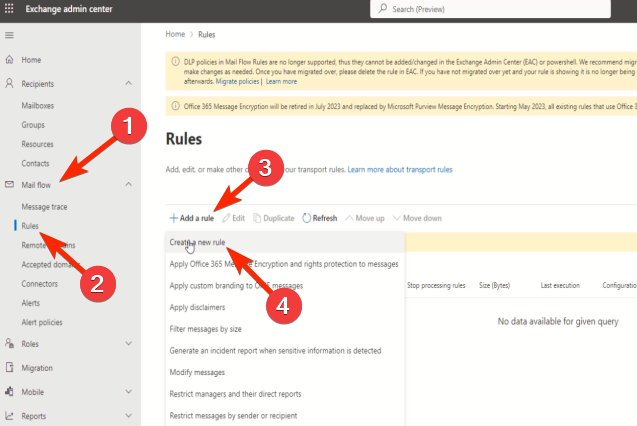
Task: Open the Migrate policies link
Action: [x=237, y=81]
